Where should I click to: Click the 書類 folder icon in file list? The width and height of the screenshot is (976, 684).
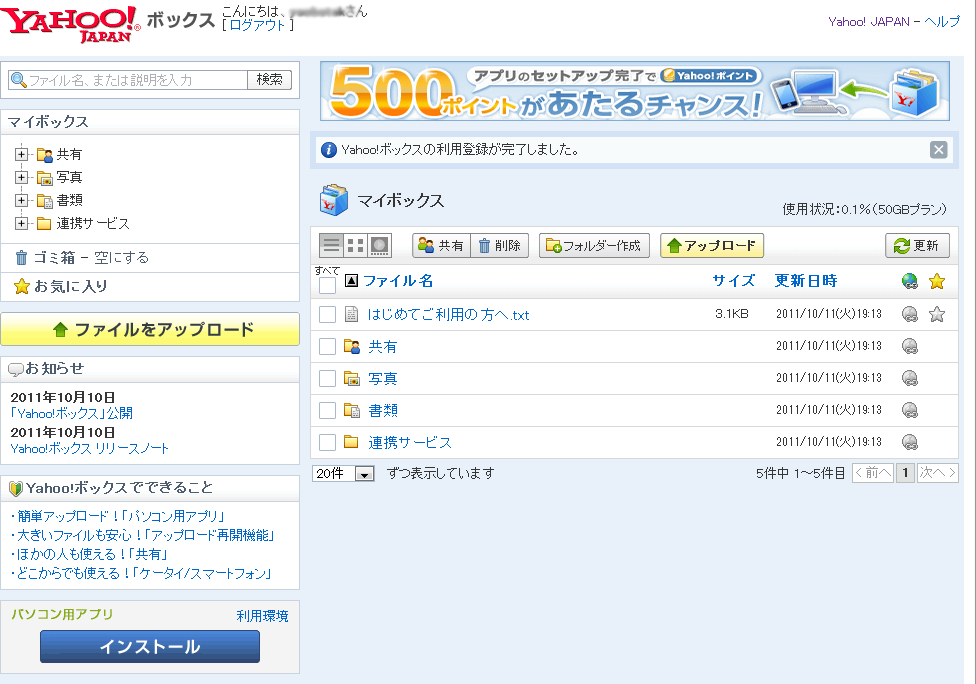[352, 410]
